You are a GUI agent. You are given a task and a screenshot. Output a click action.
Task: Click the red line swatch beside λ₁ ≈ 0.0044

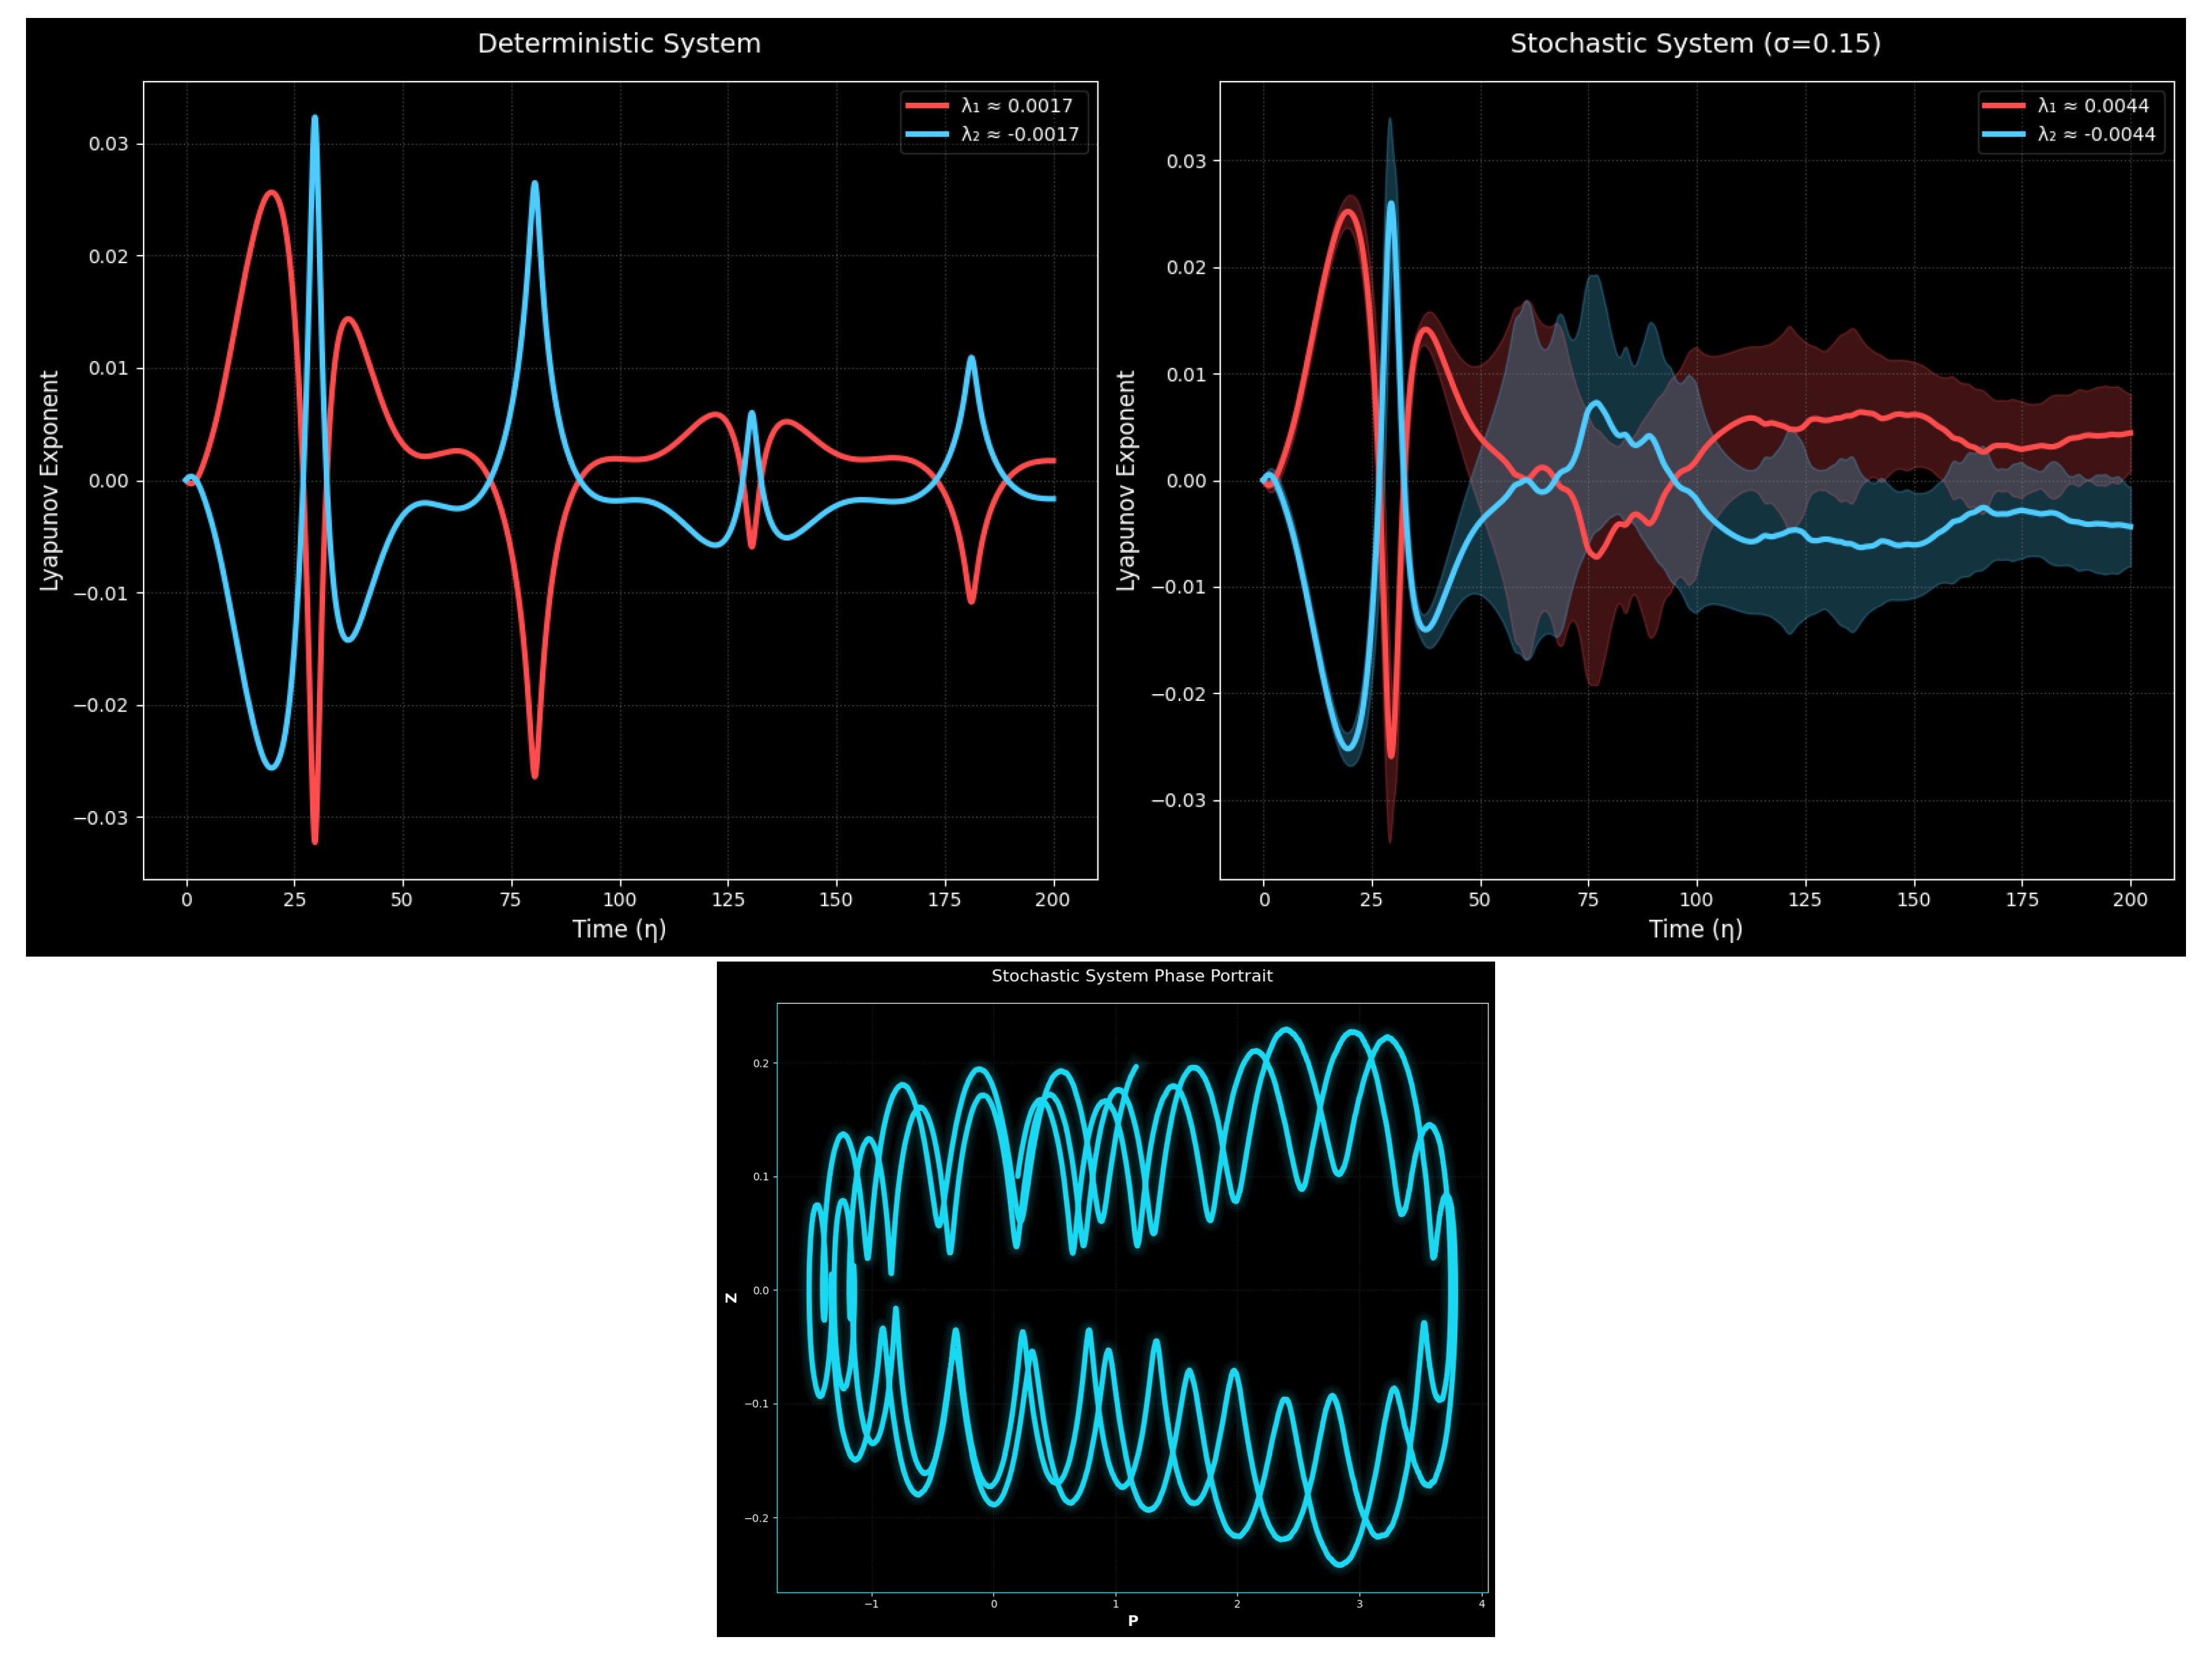(2003, 106)
